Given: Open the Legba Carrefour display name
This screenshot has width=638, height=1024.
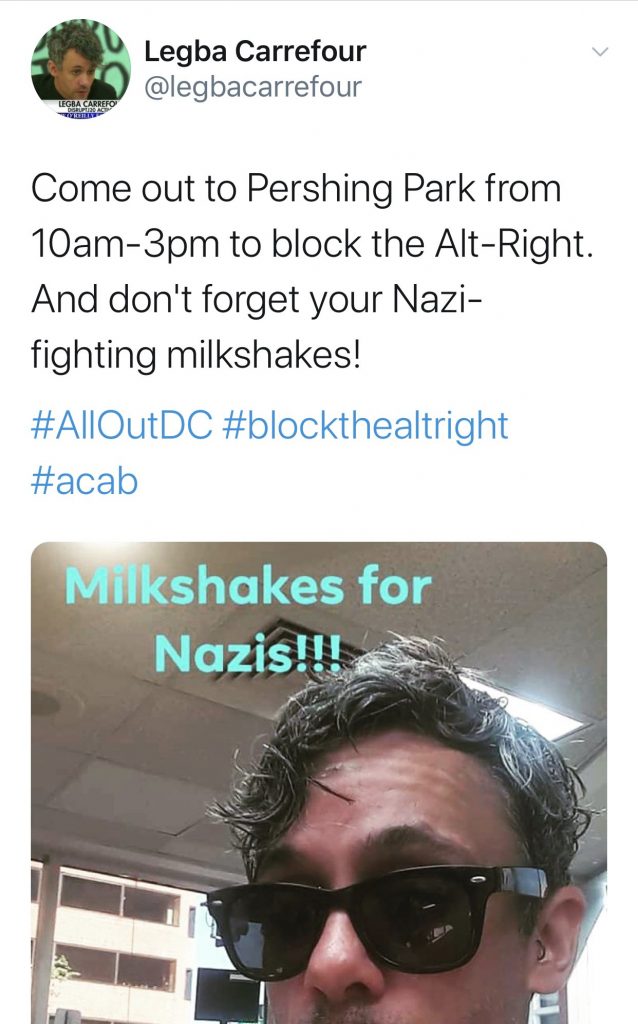Looking at the screenshot, I should (x=255, y=51).
